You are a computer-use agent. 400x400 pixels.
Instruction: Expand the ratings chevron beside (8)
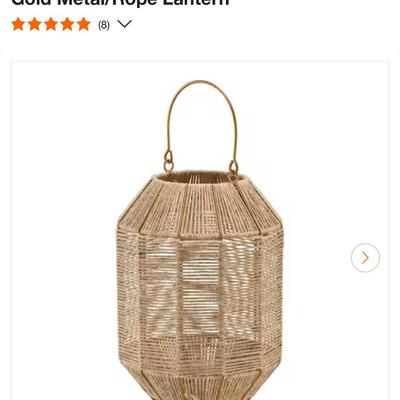click(x=125, y=24)
